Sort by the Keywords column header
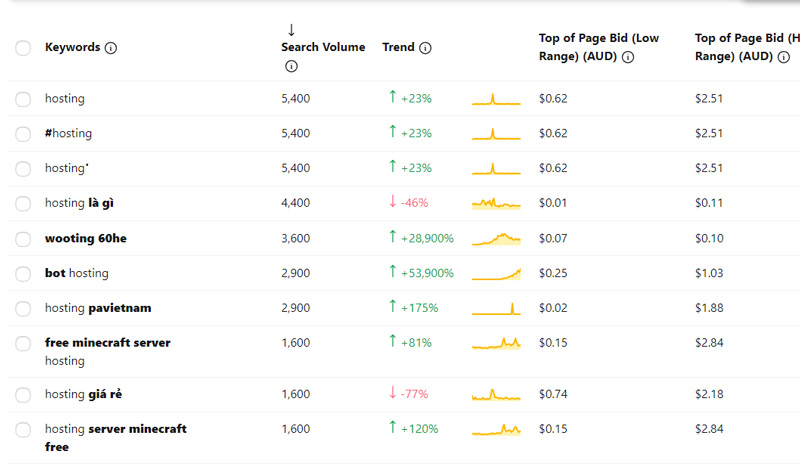The height and width of the screenshot is (465, 800). [72, 47]
